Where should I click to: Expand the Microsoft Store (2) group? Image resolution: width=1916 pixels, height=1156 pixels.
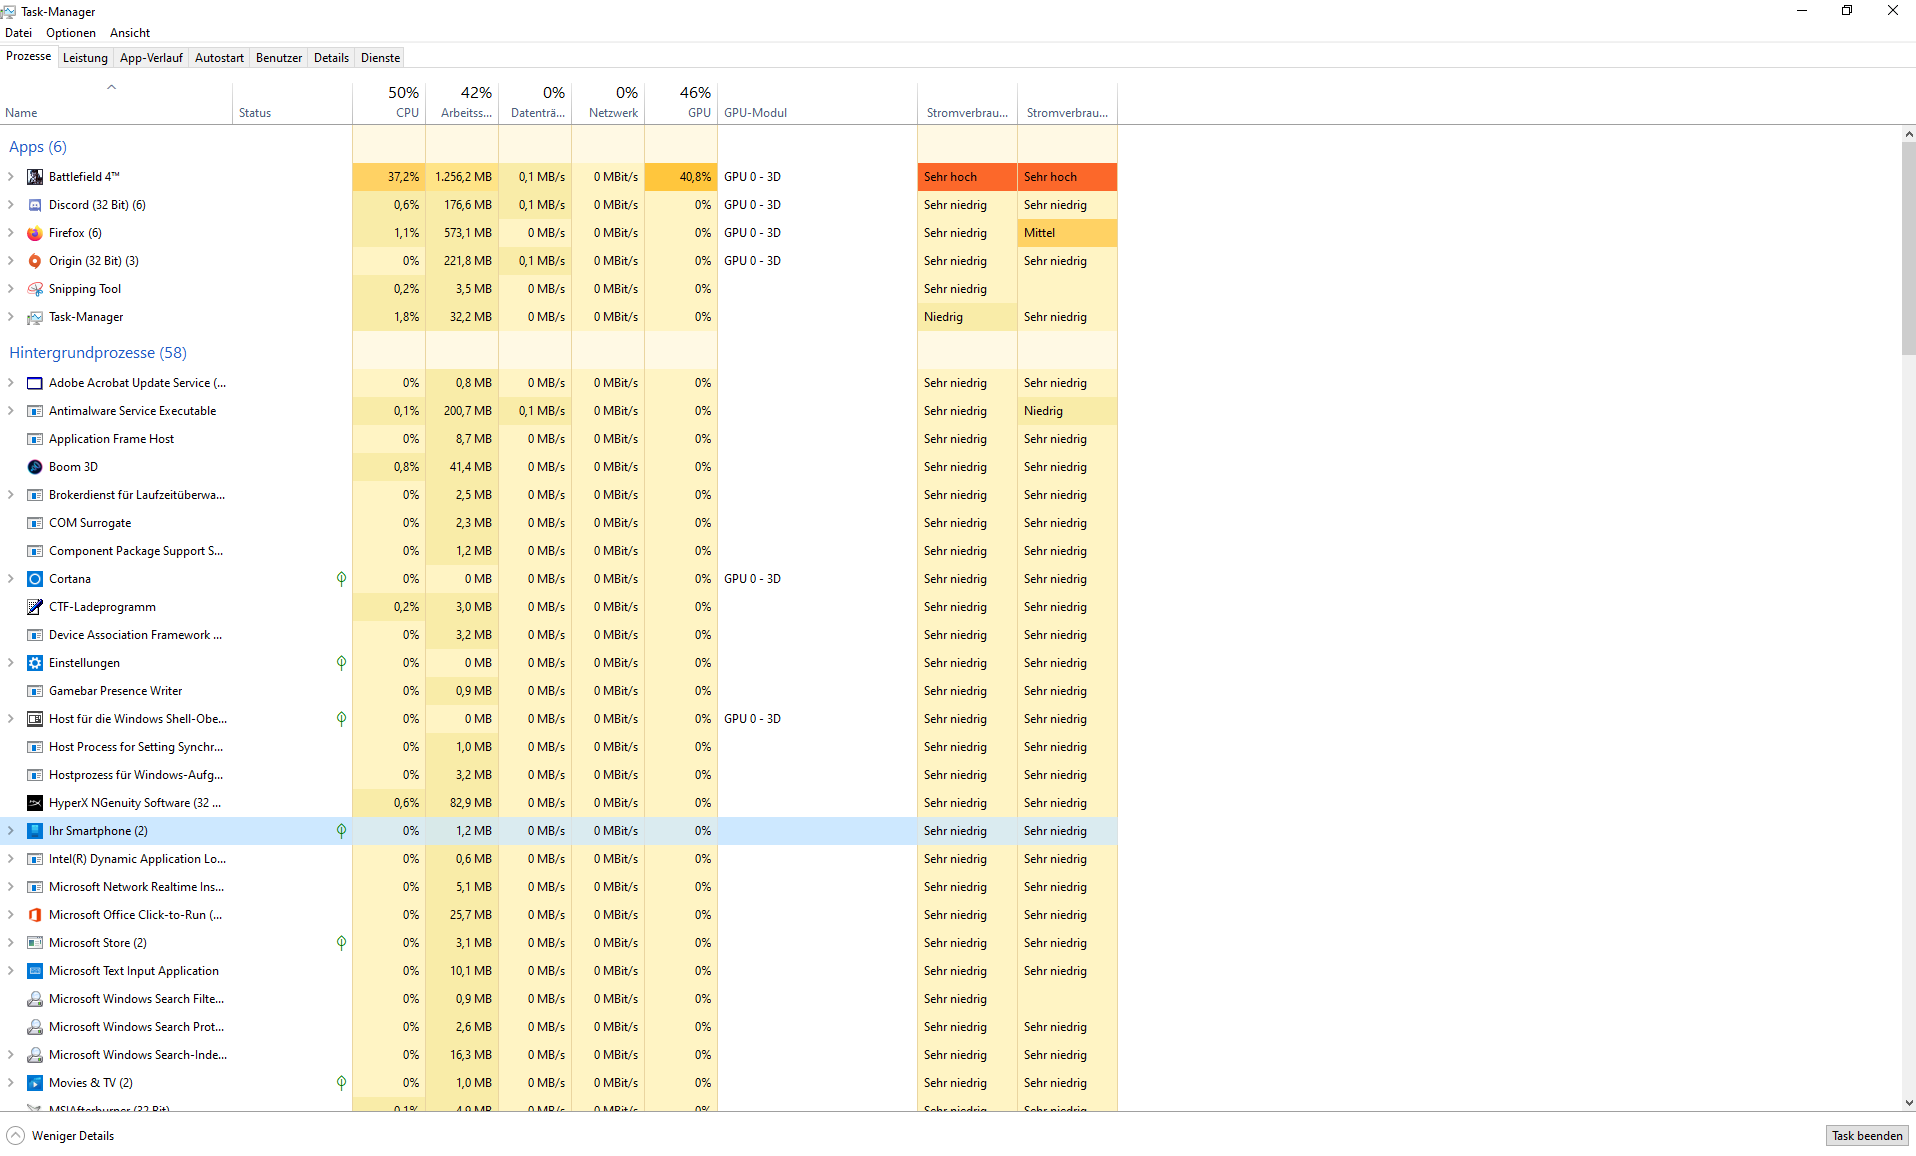pos(11,943)
